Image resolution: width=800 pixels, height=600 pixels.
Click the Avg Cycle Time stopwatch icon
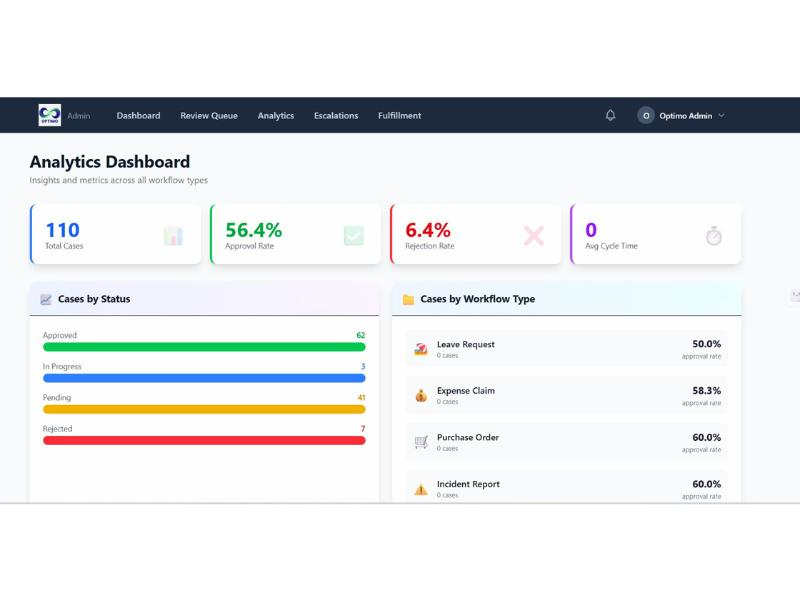click(713, 236)
